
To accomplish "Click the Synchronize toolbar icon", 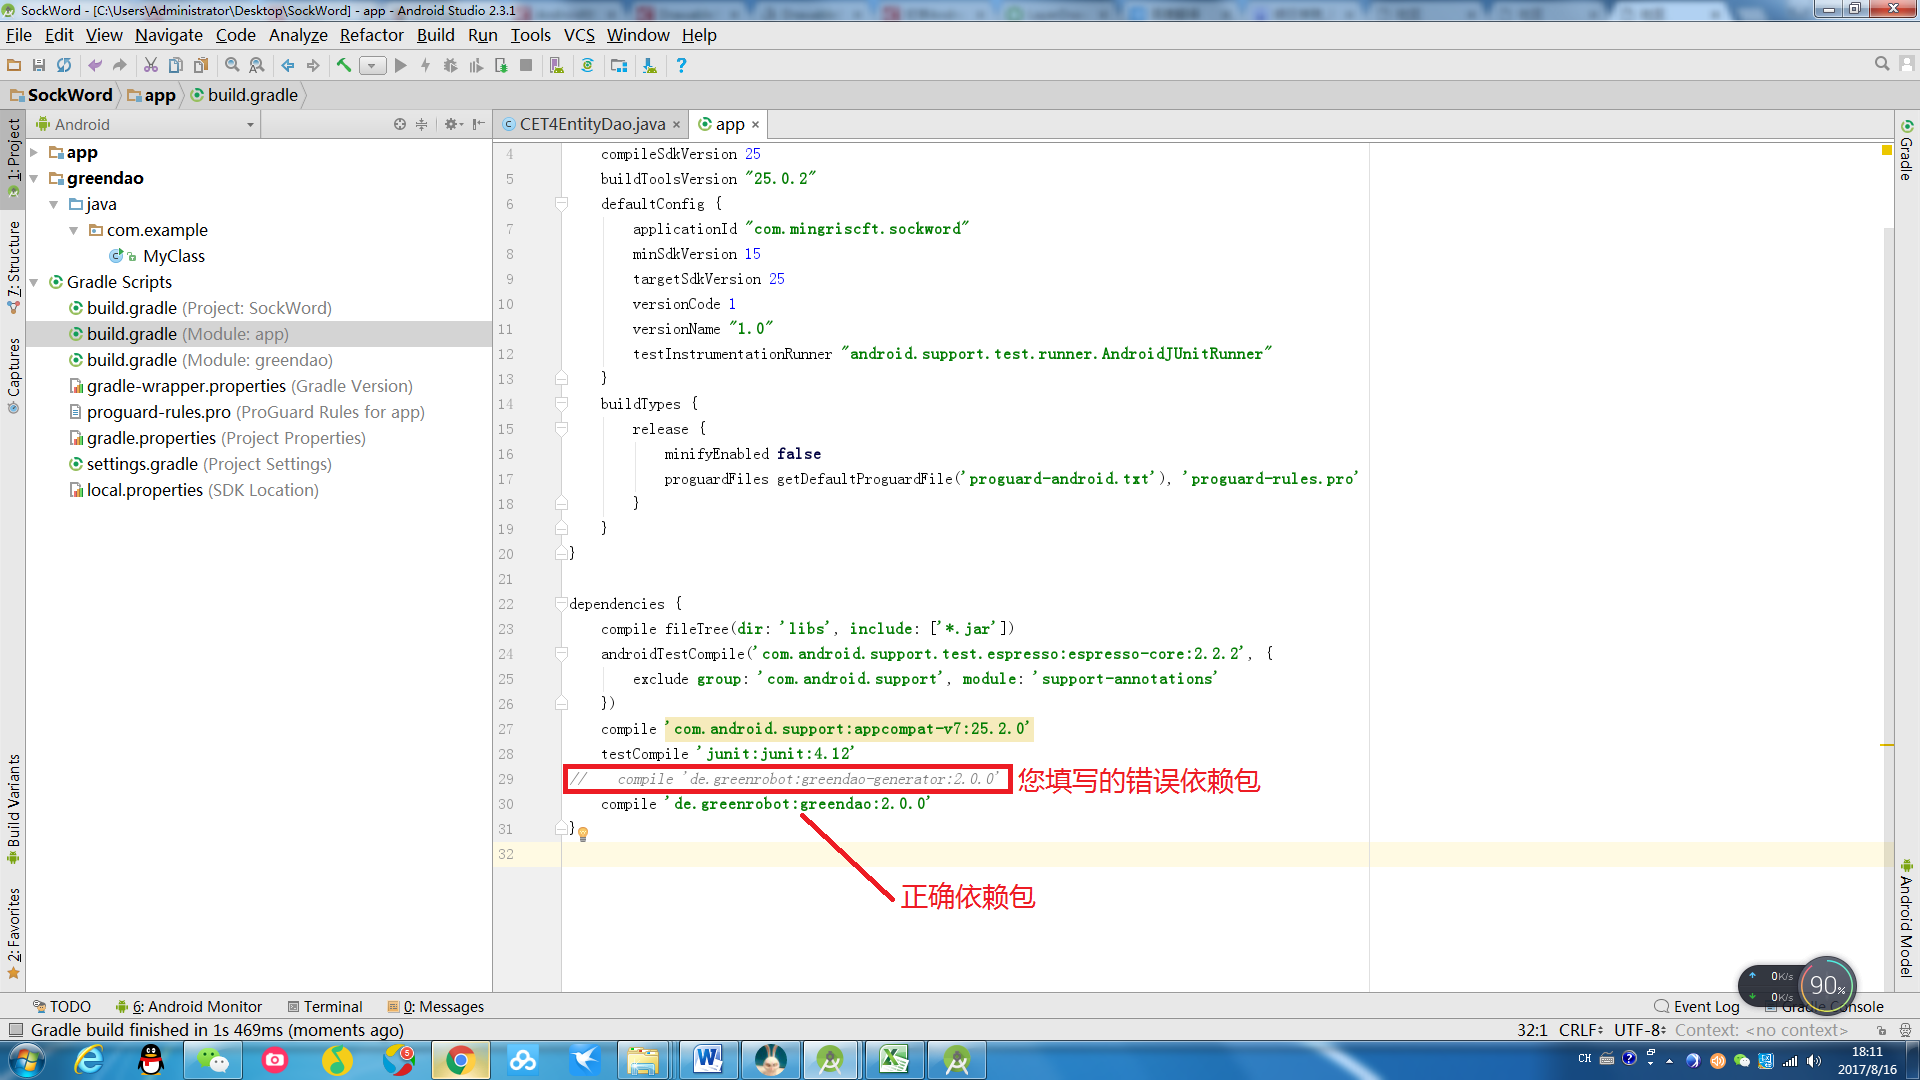I will [x=64, y=65].
